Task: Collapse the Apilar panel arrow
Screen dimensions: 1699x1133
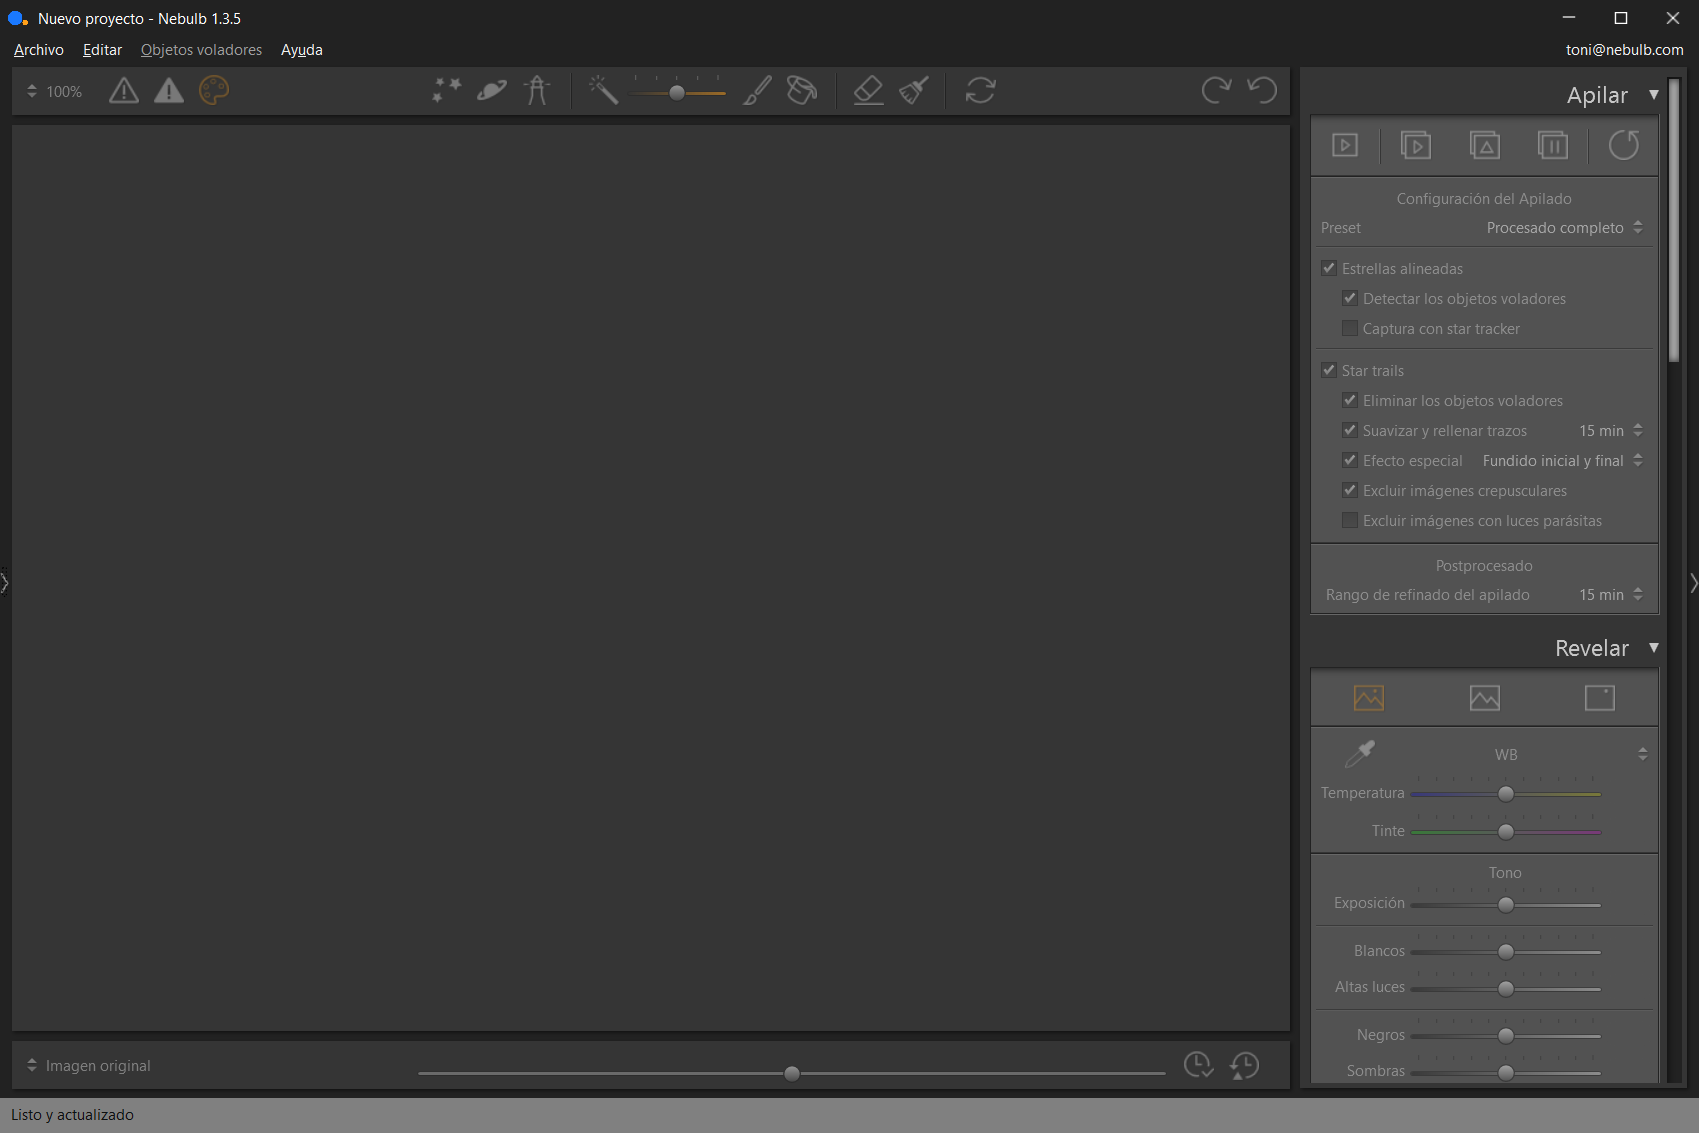Action: [x=1654, y=95]
